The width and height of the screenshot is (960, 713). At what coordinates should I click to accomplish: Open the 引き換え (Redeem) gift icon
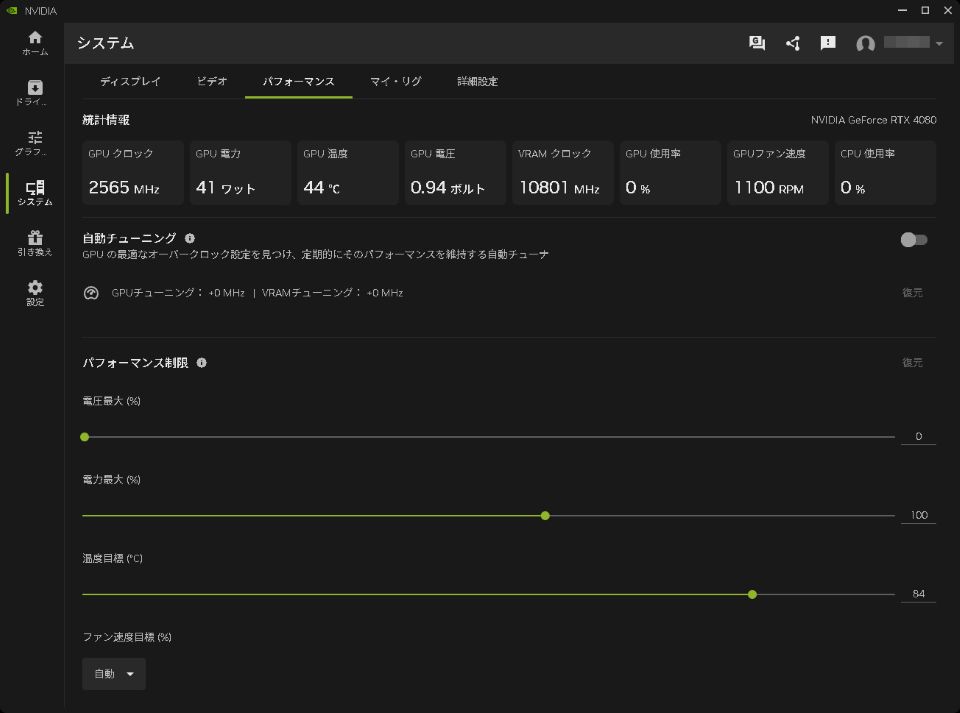click(x=35, y=243)
